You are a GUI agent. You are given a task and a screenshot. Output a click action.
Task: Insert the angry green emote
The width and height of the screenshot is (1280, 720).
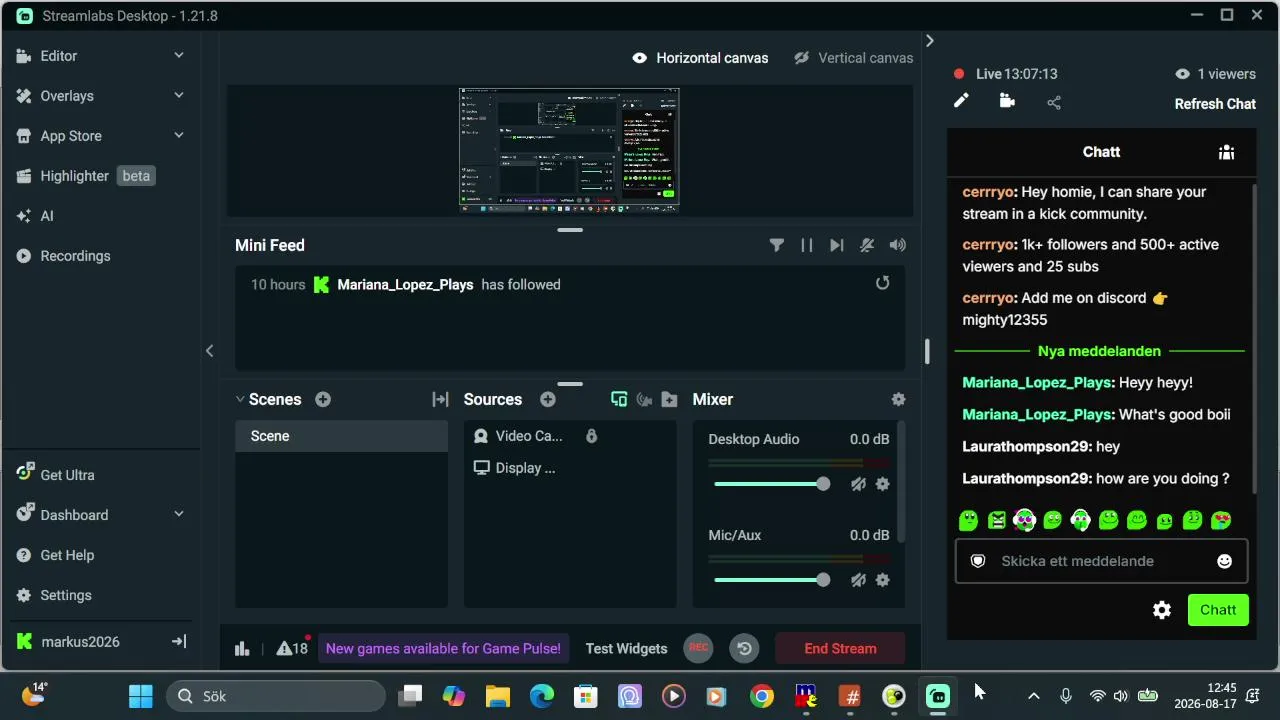coord(997,520)
